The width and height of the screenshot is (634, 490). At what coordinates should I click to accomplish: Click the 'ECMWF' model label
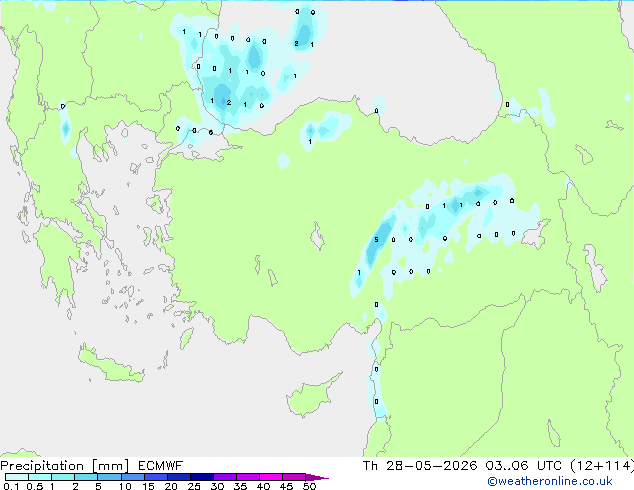[x=160, y=466]
